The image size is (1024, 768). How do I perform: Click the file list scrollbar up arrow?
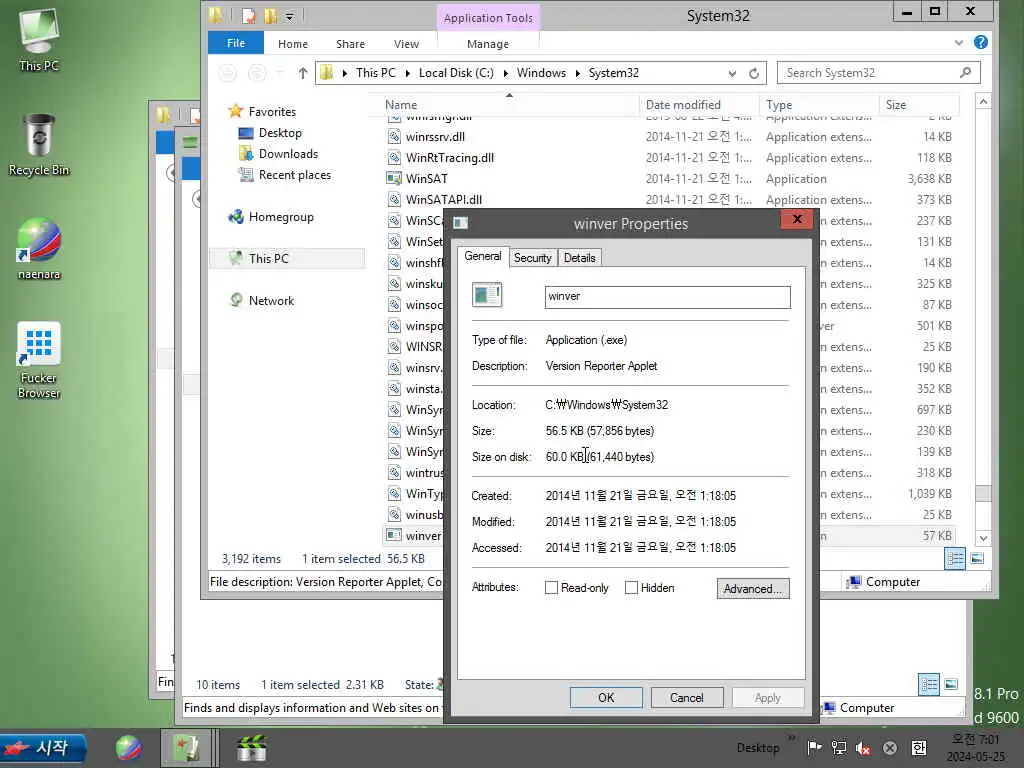click(x=984, y=101)
